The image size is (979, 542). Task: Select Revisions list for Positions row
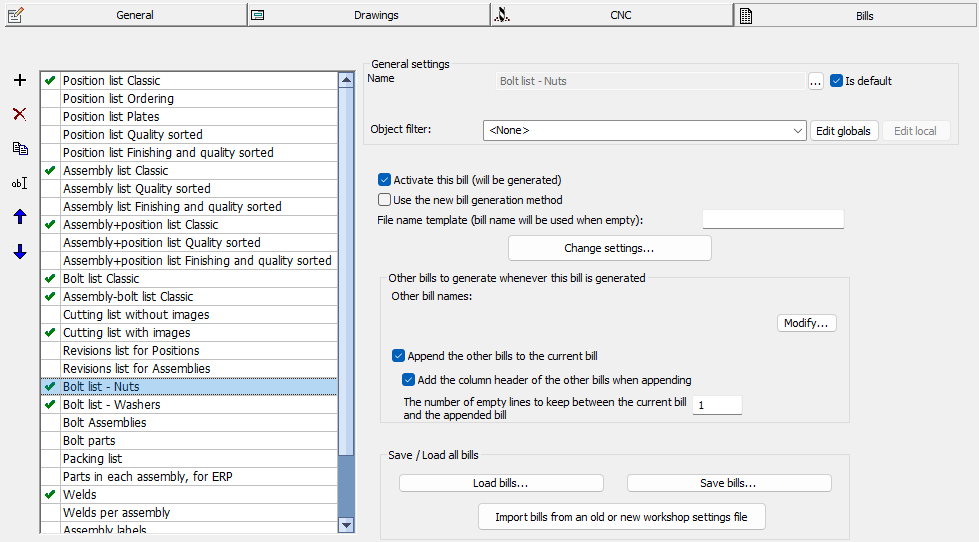coord(189,350)
